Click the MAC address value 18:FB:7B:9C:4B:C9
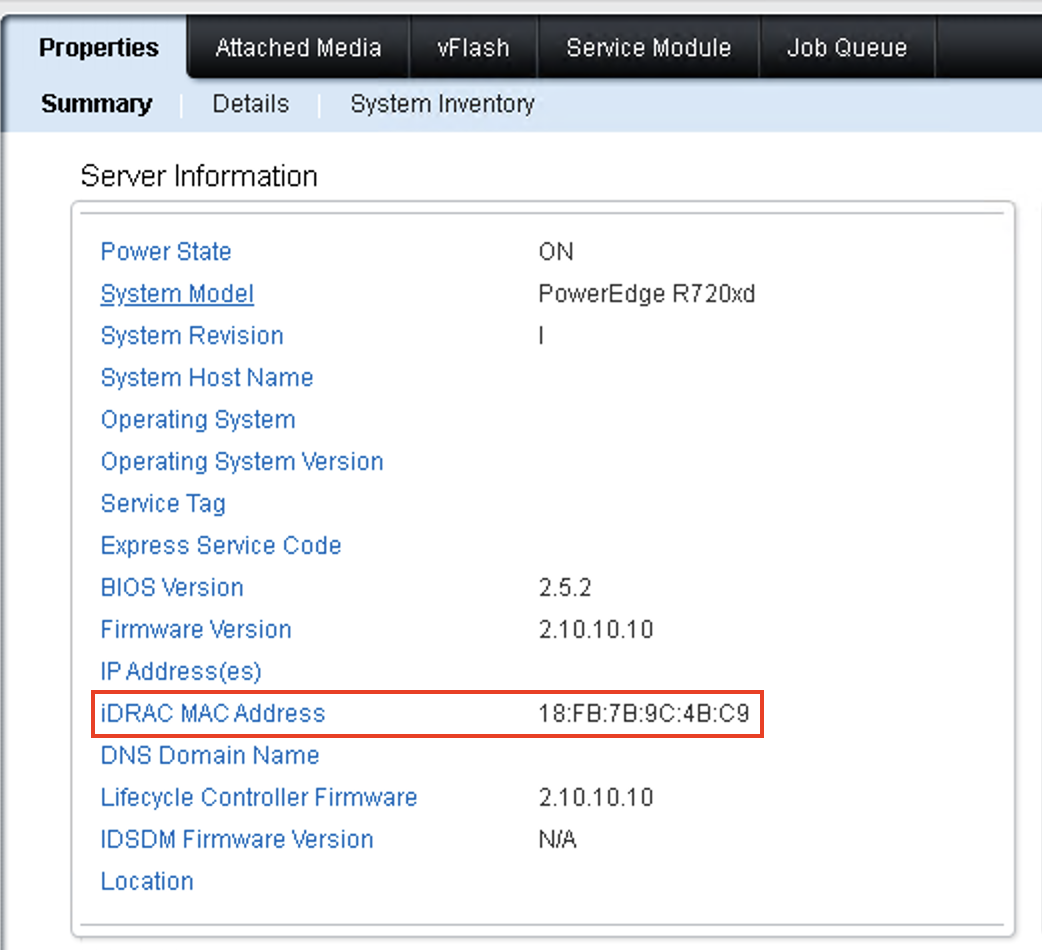This screenshot has width=1042, height=950. [x=644, y=714]
